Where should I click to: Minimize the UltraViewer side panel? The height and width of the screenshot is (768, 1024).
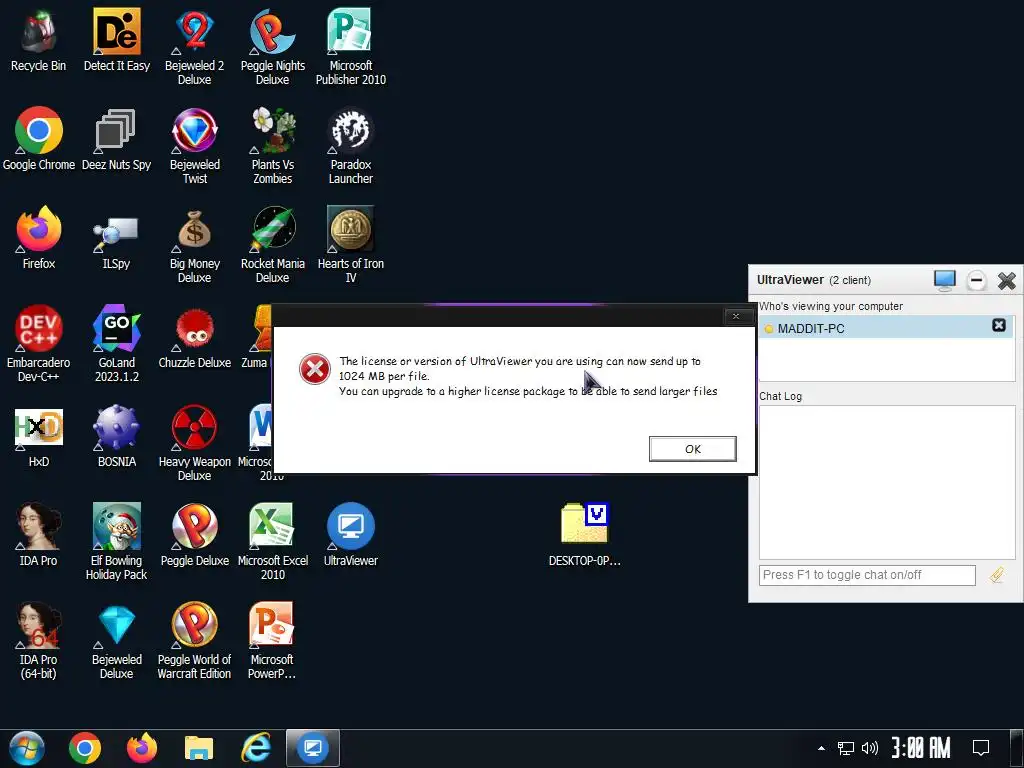(x=976, y=281)
